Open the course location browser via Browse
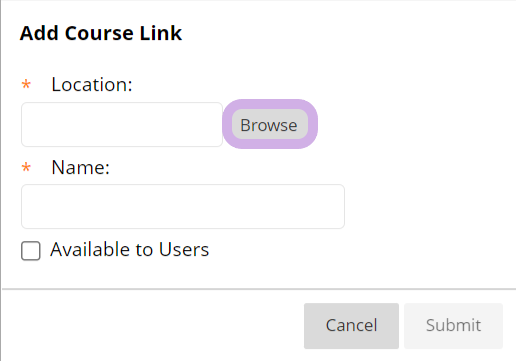Image resolution: width=516 pixels, height=361 pixels. pos(270,124)
